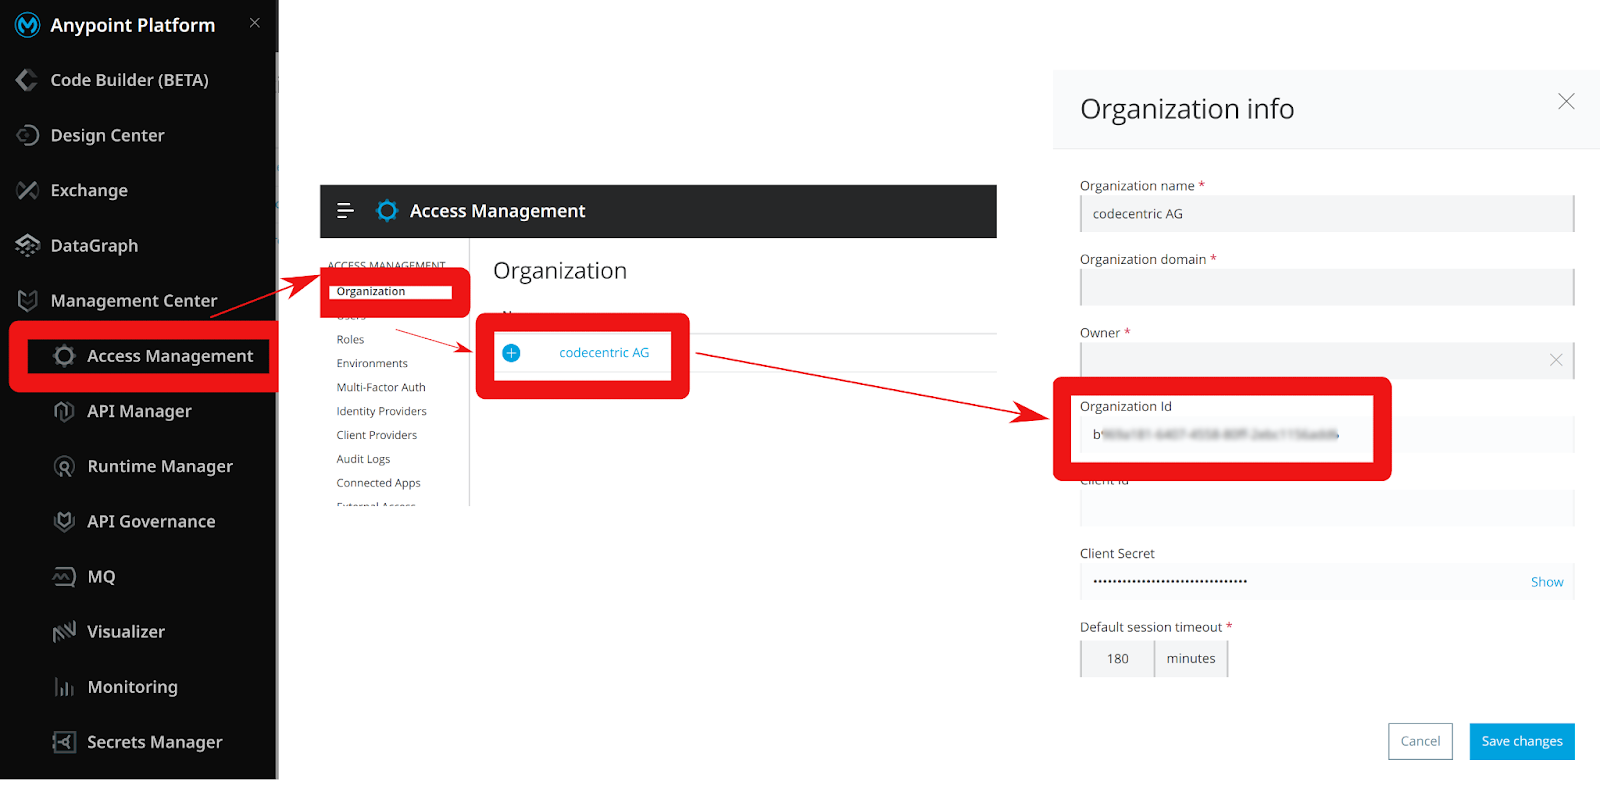Go to Environments in the side menu

coord(372,364)
